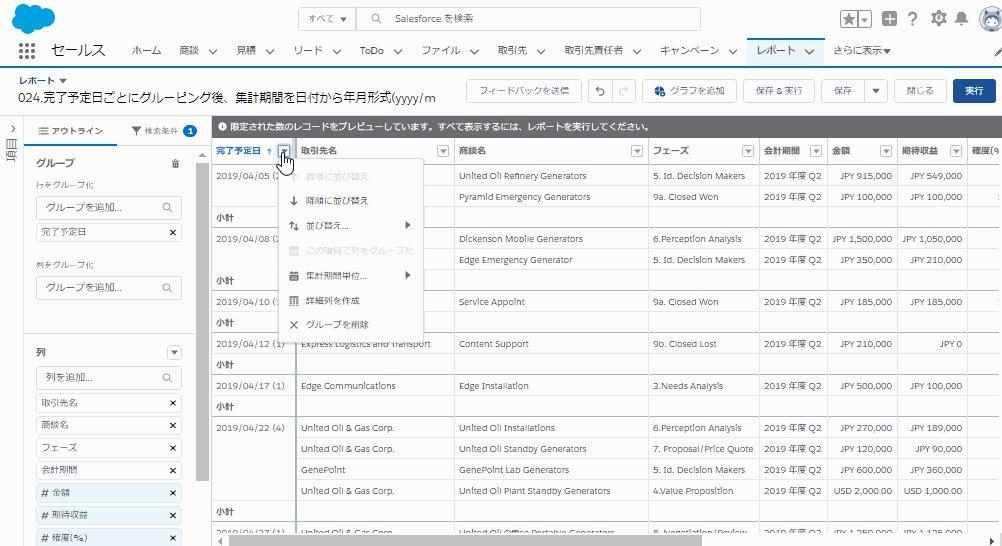Open the help question mark icon
The height and width of the screenshot is (546, 1002).
913,19
